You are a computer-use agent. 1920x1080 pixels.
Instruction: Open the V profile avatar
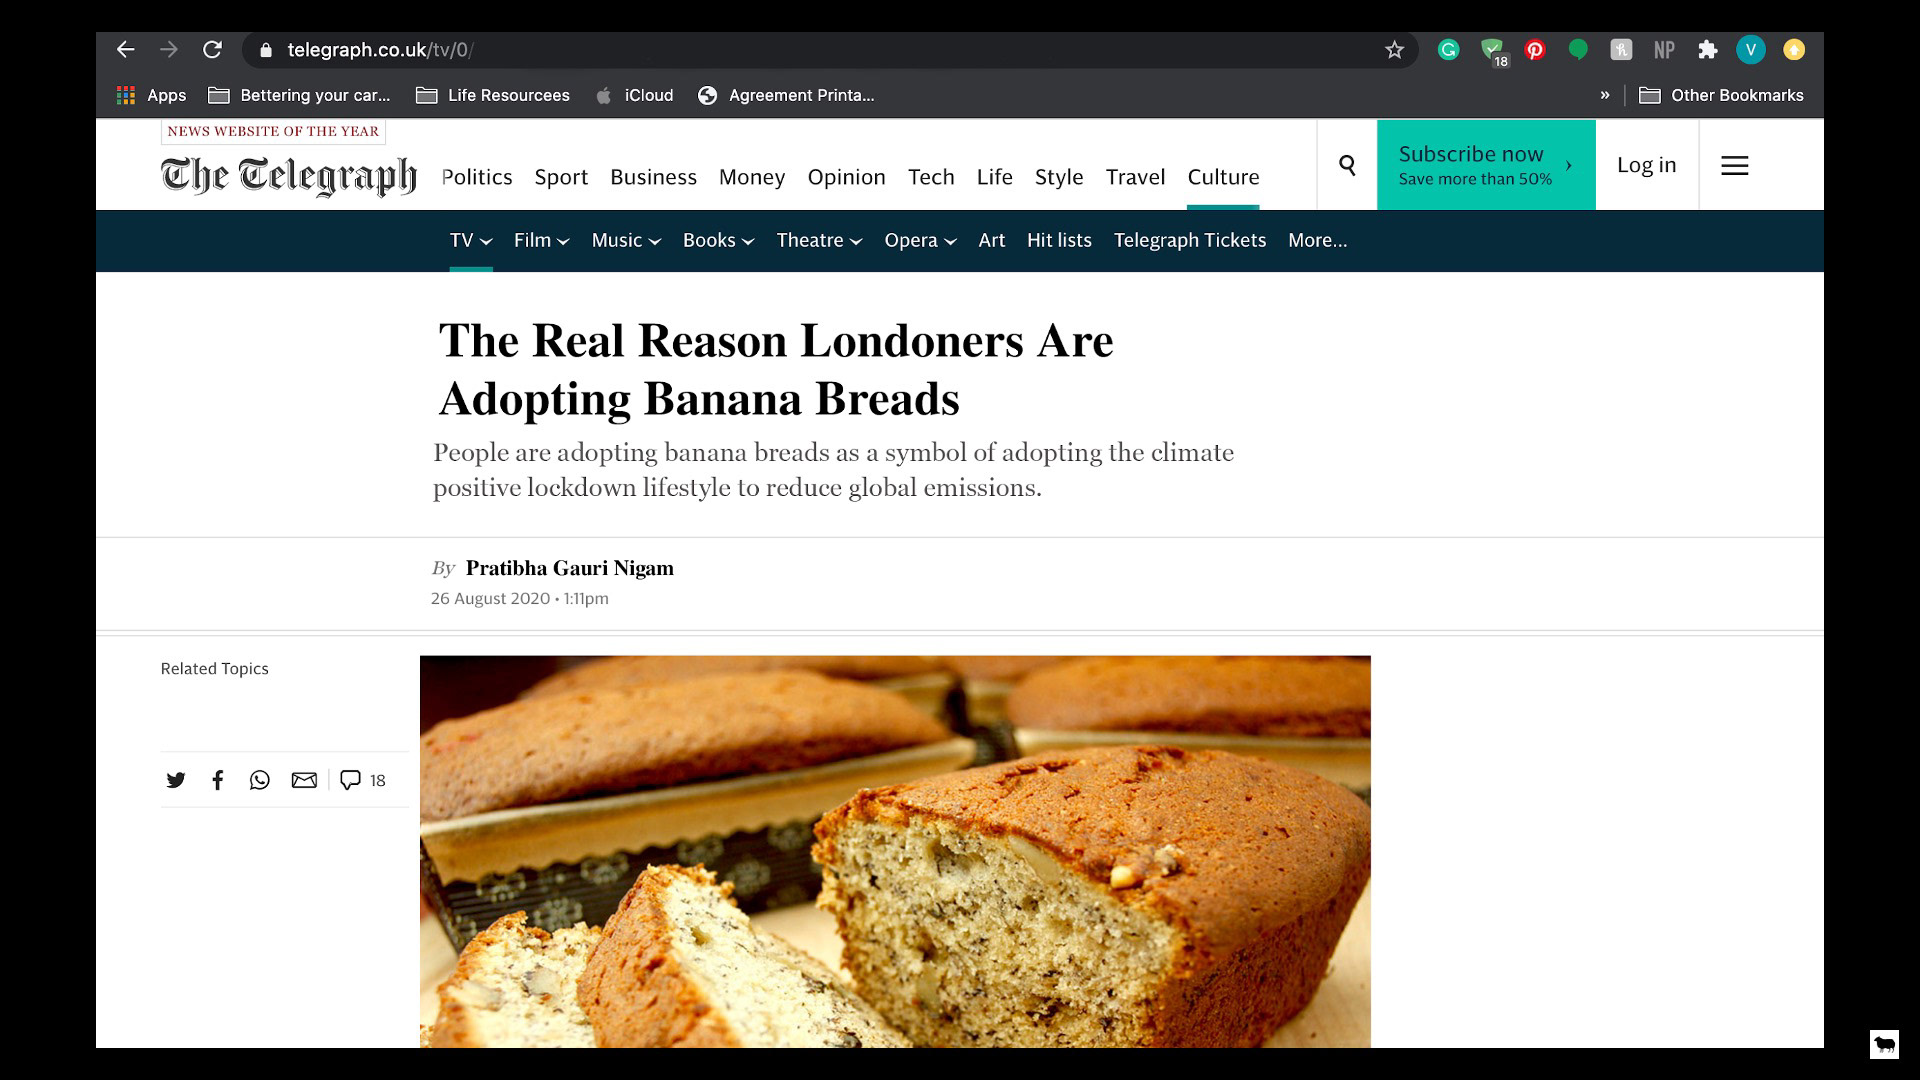pos(1750,49)
